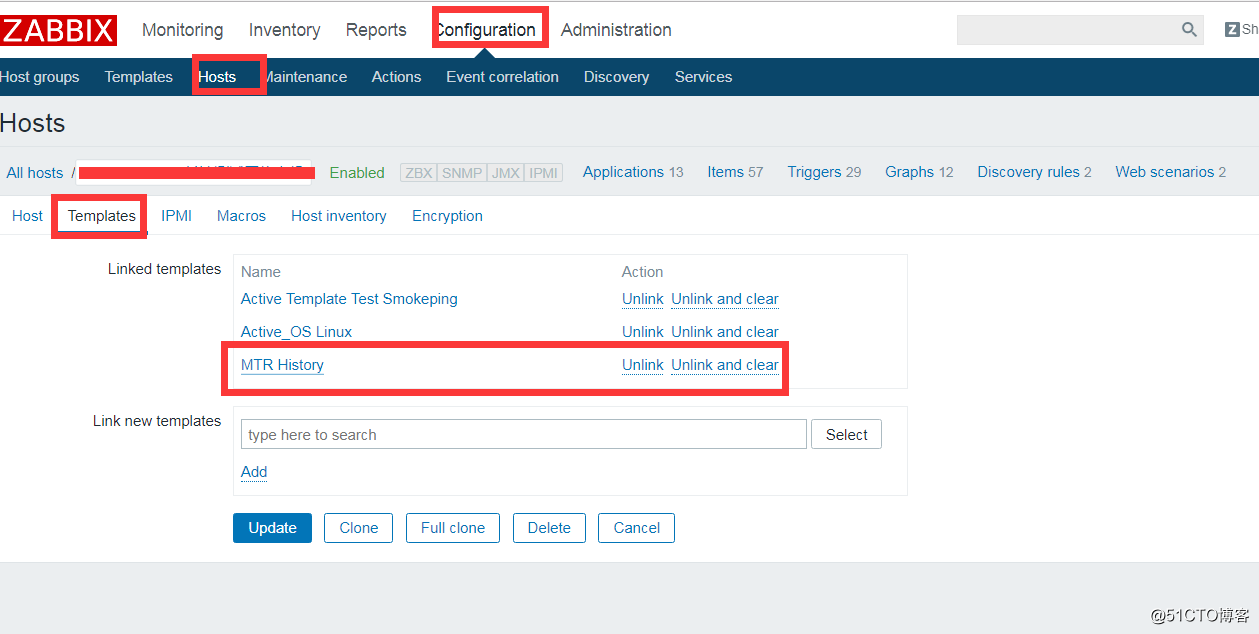Click the All hosts breadcrumb link

[35, 173]
